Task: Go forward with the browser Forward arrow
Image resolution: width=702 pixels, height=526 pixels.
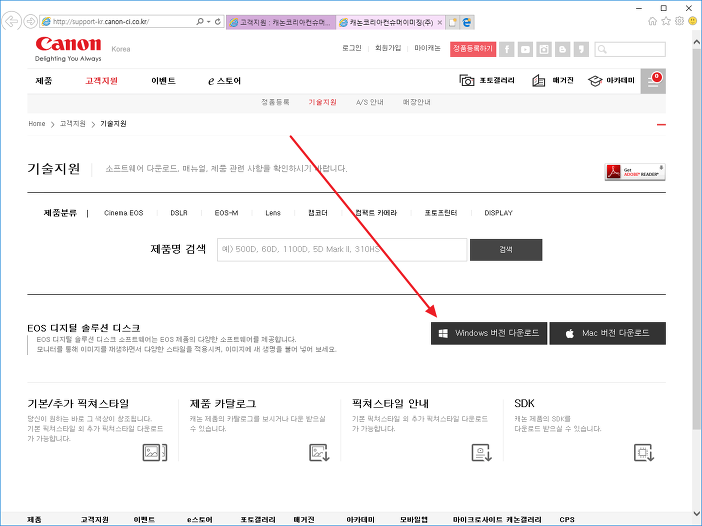Action: pos(30,21)
